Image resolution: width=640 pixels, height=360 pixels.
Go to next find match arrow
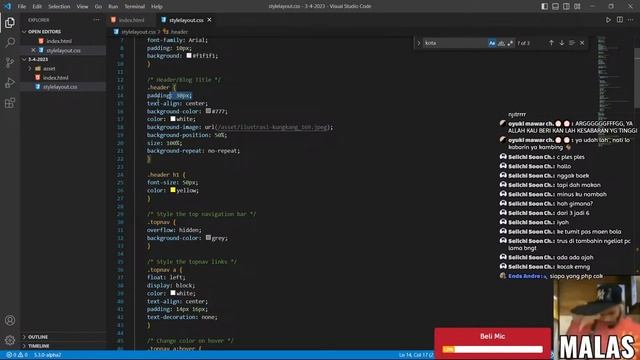click(x=562, y=43)
